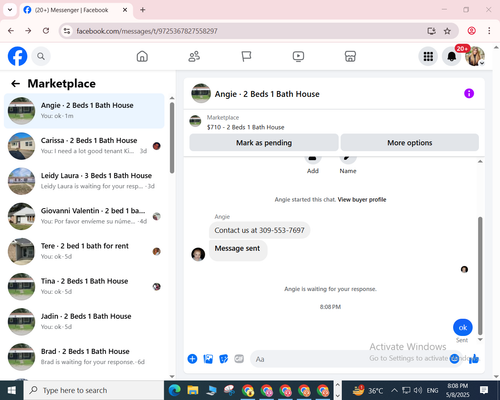The height and width of the screenshot is (400, 500).
Task: Click the sent 'ok' message bubble
Action: (463, 327)
